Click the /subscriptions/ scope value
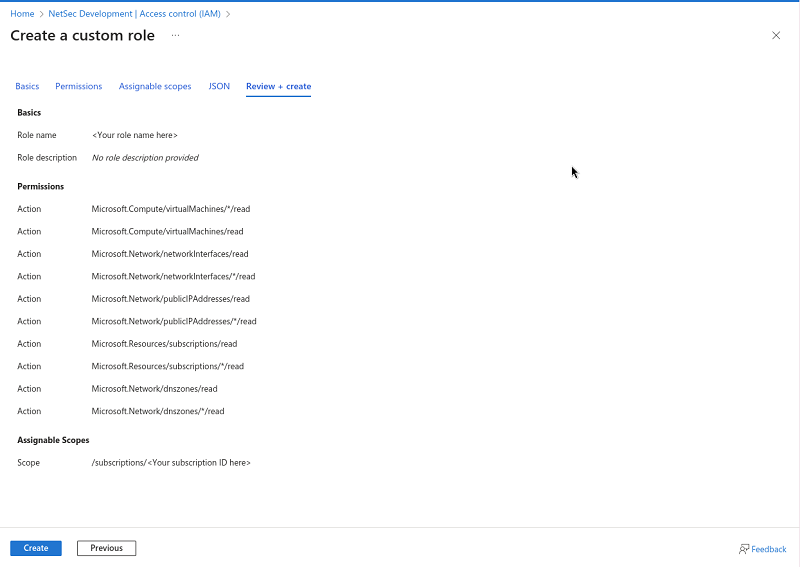This screenshot has width=800, height=567. tap(170, 463)
